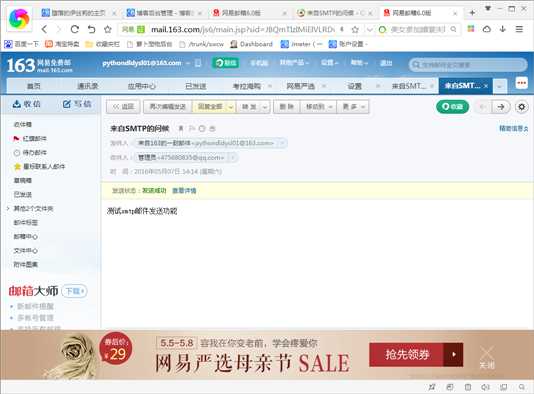Switch to the 考拉海购 tab
This screenshot has height=394, width=534.
(247, 86)
